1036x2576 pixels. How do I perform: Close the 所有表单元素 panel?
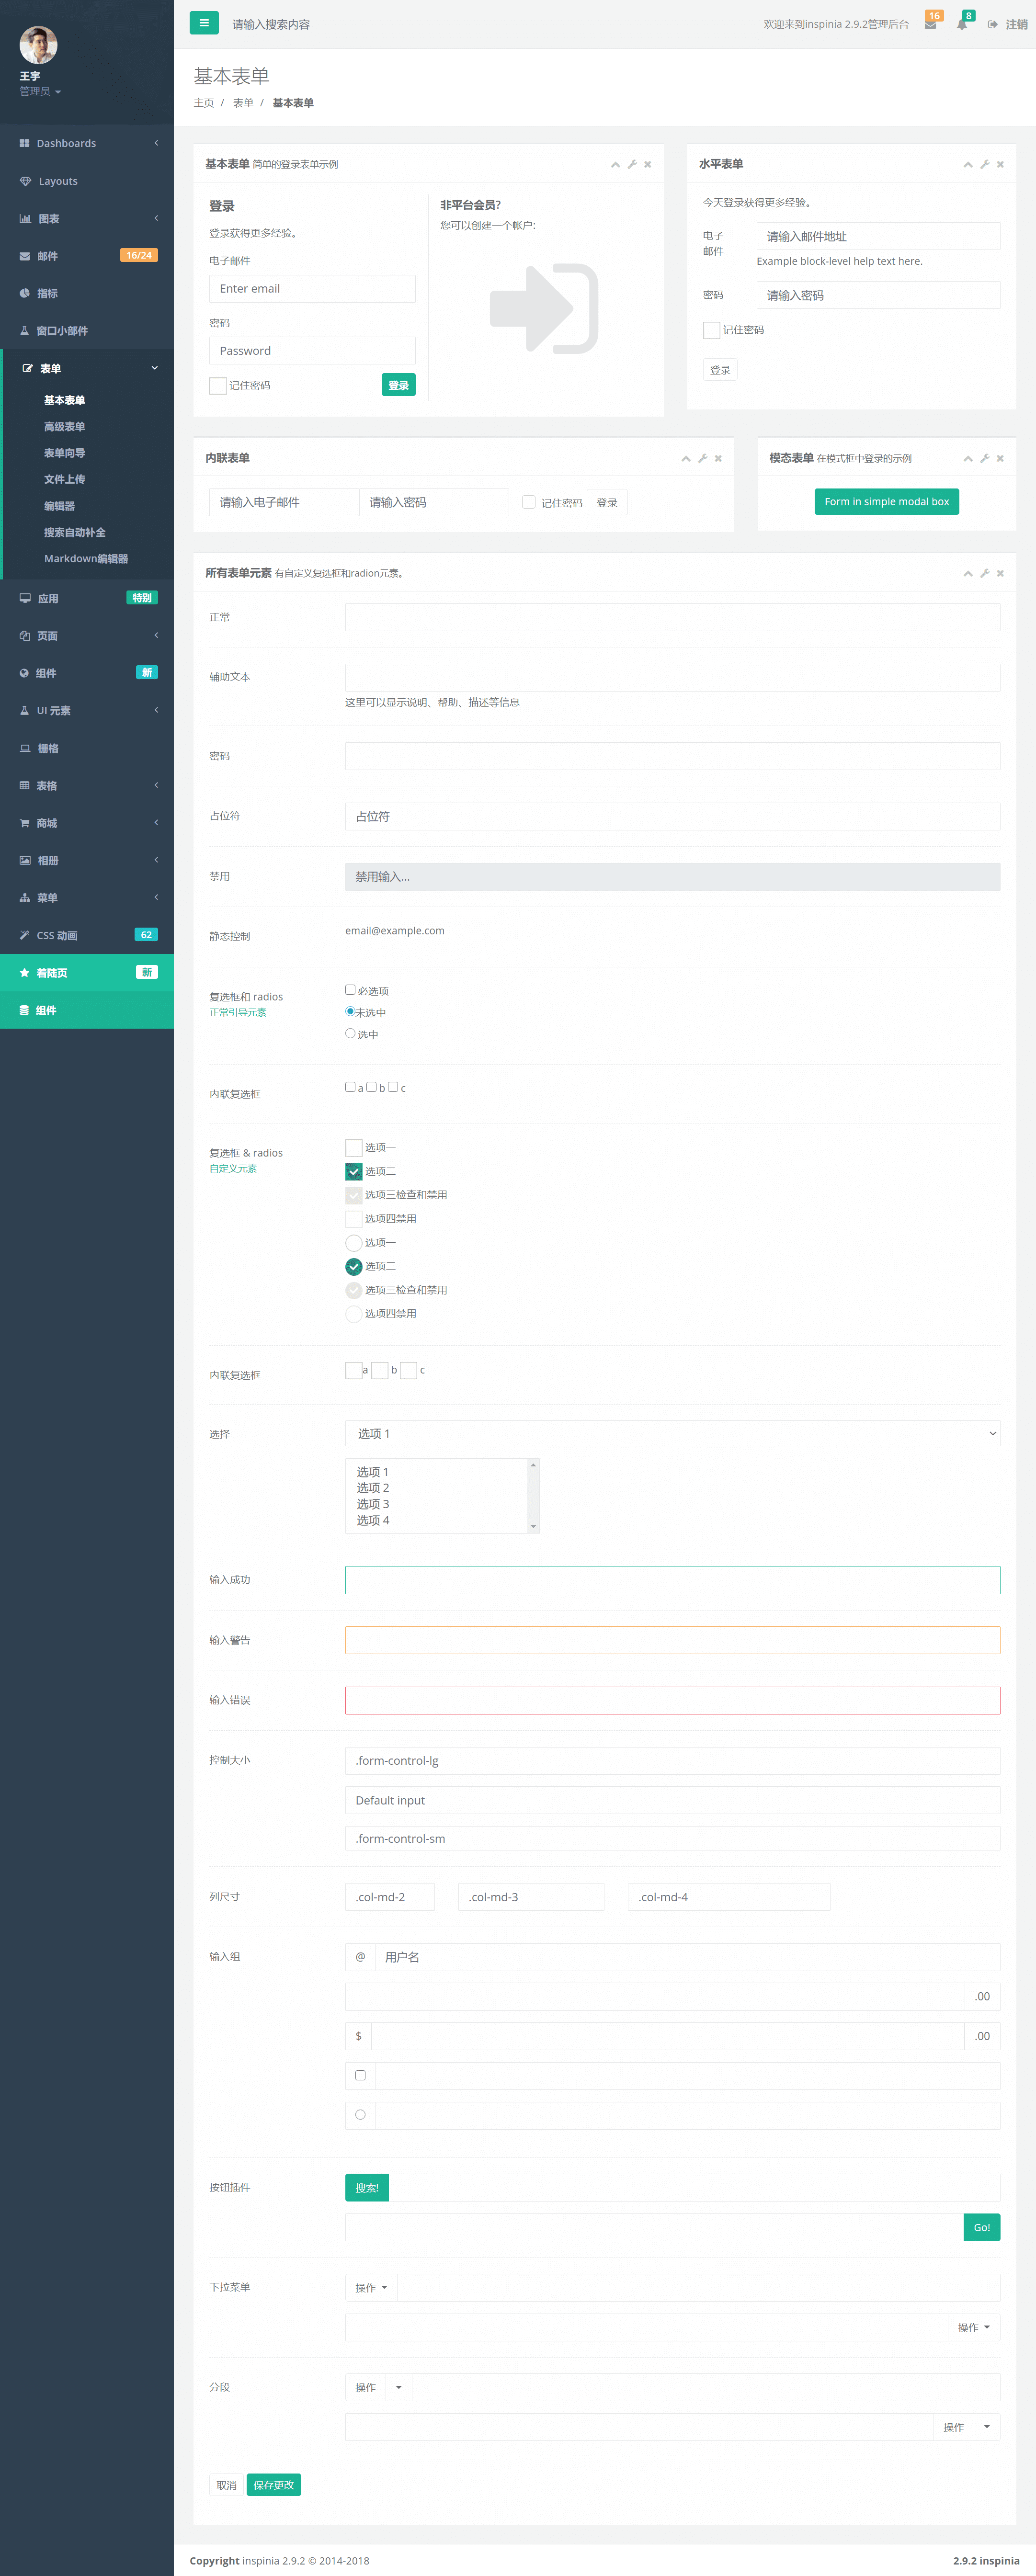coord(1000,574)
